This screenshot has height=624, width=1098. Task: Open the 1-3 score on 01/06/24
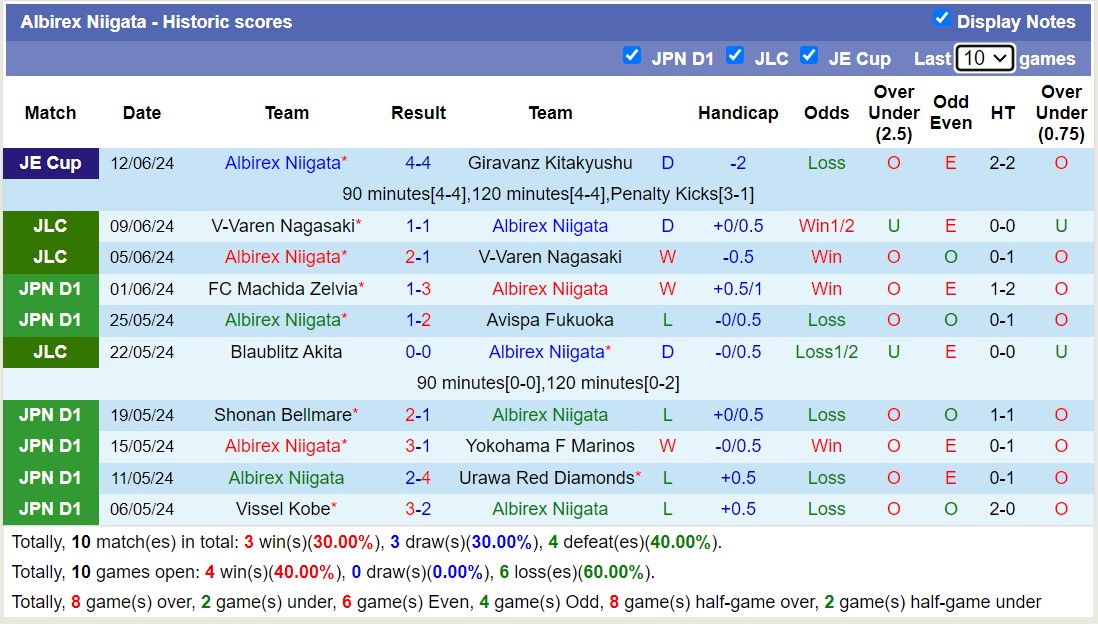tap(418, 289)
